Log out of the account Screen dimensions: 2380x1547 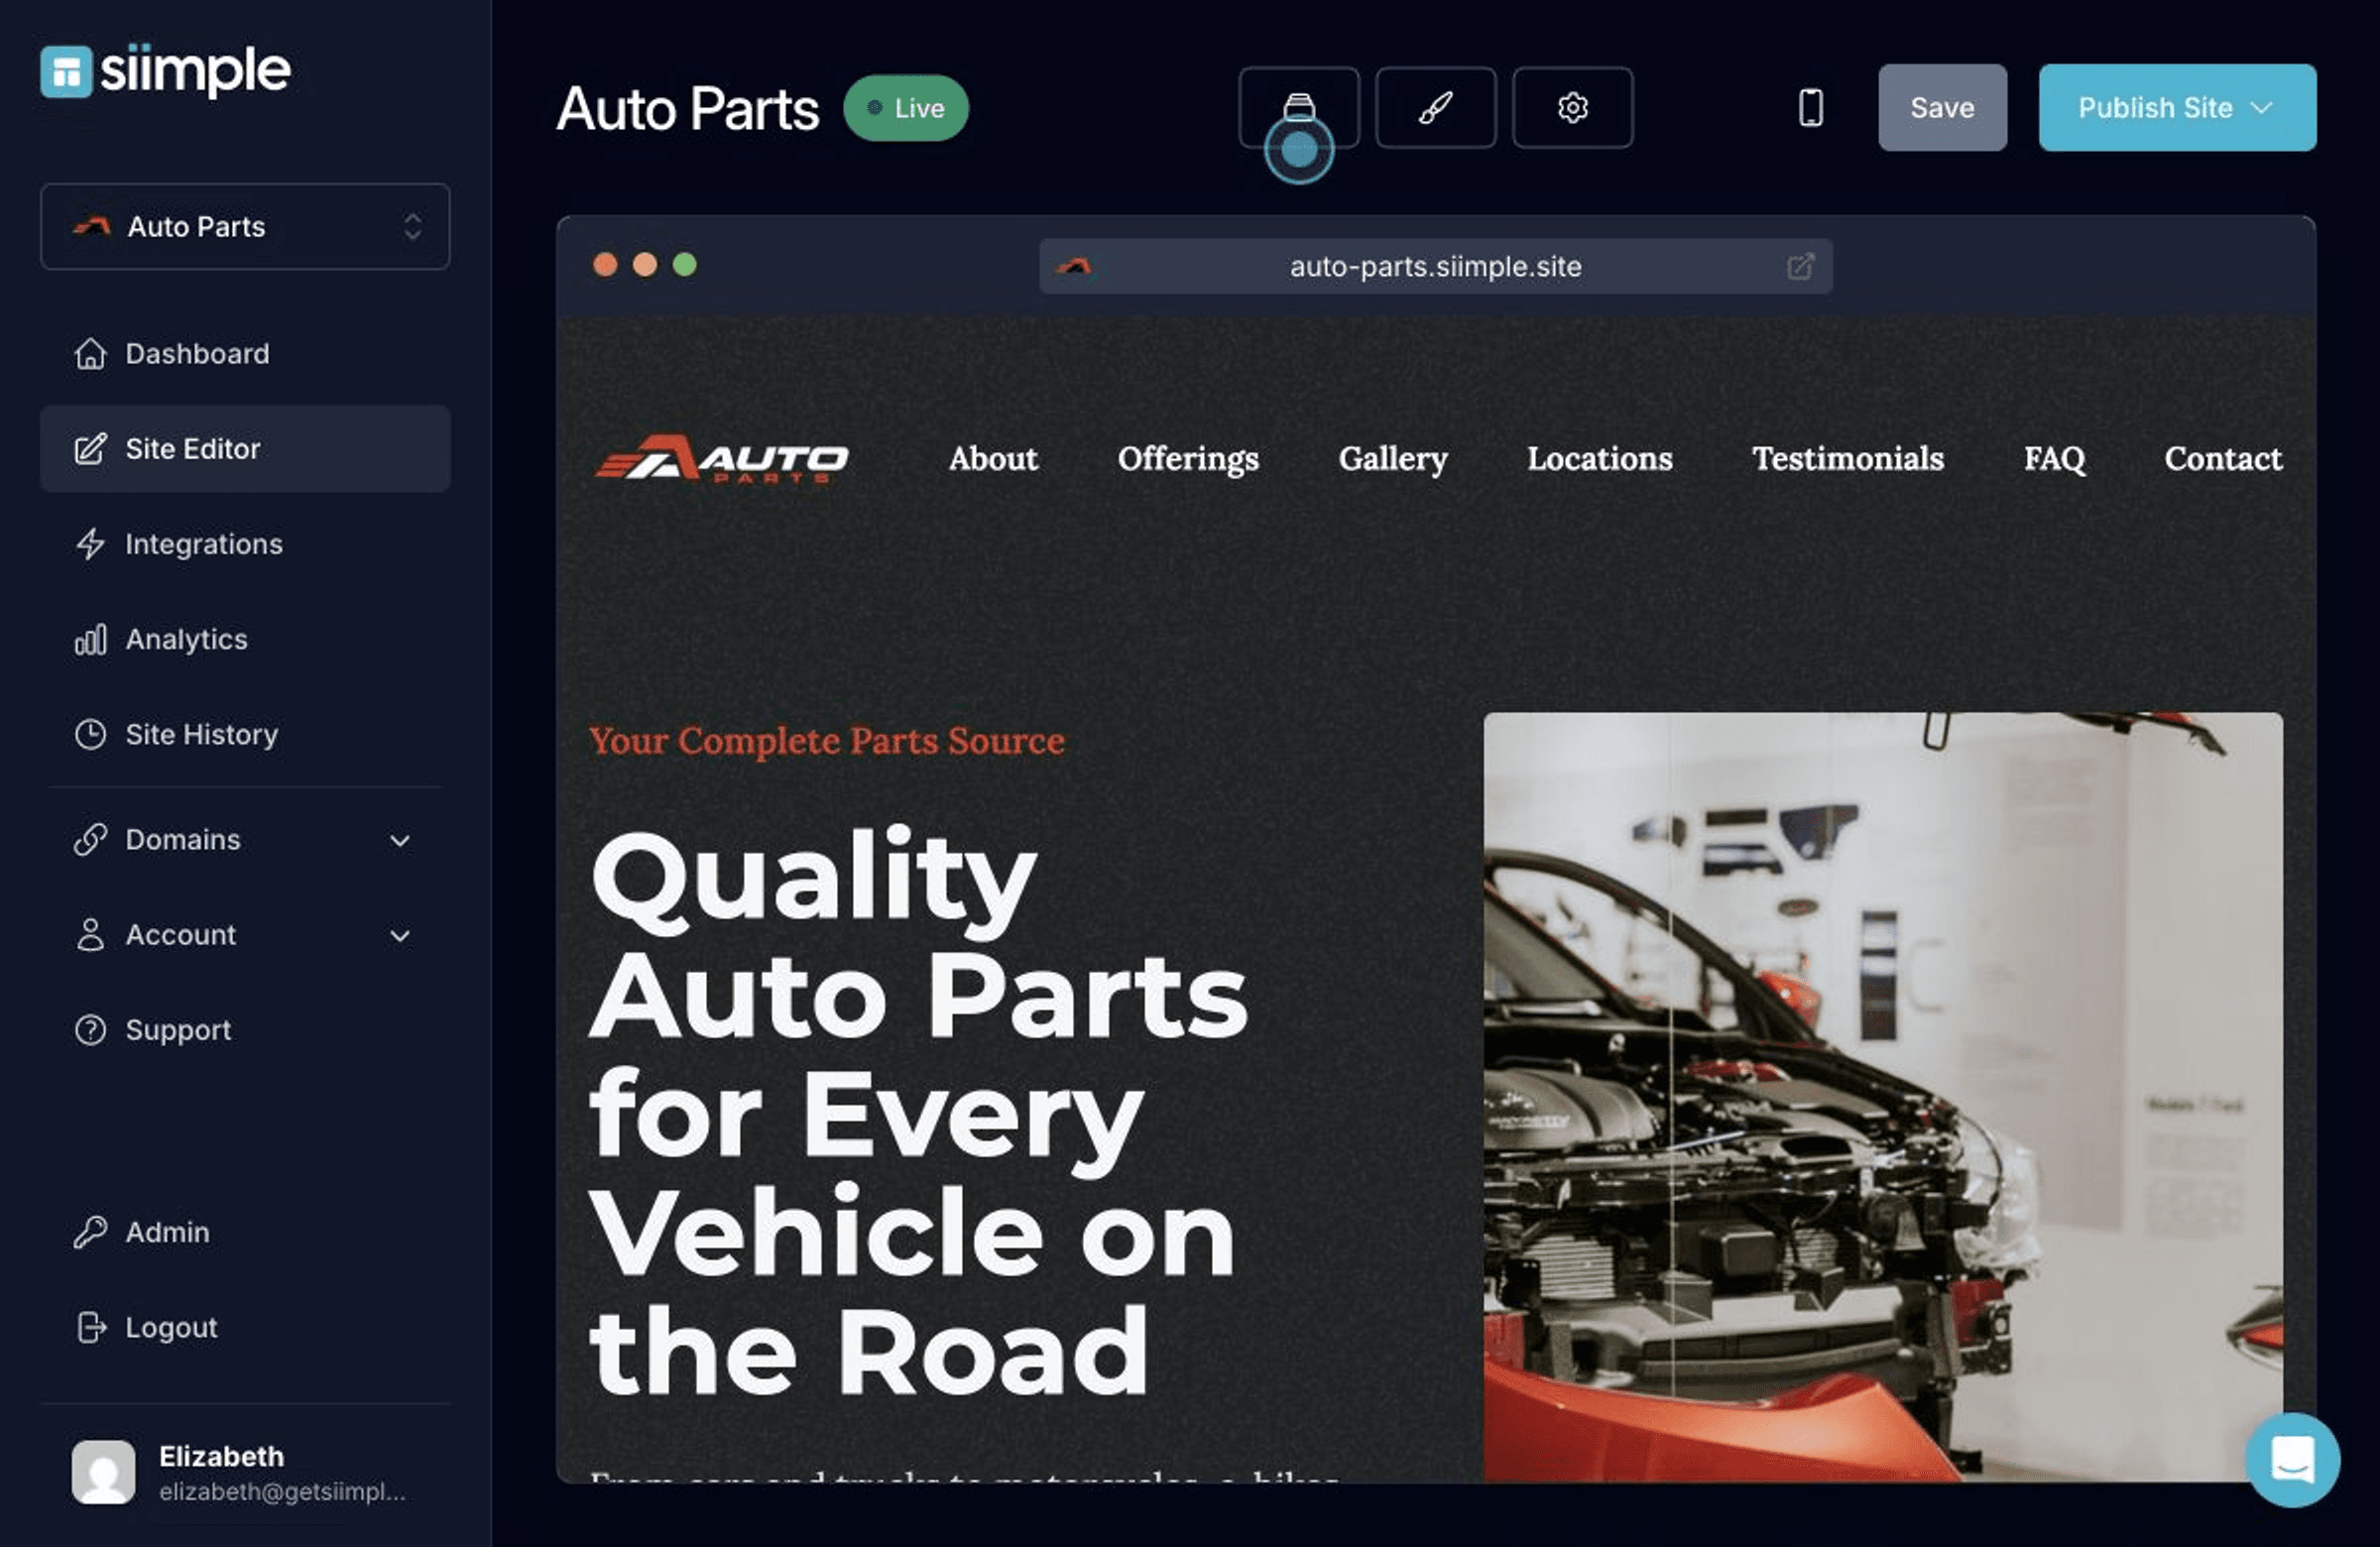(245, 1327)
